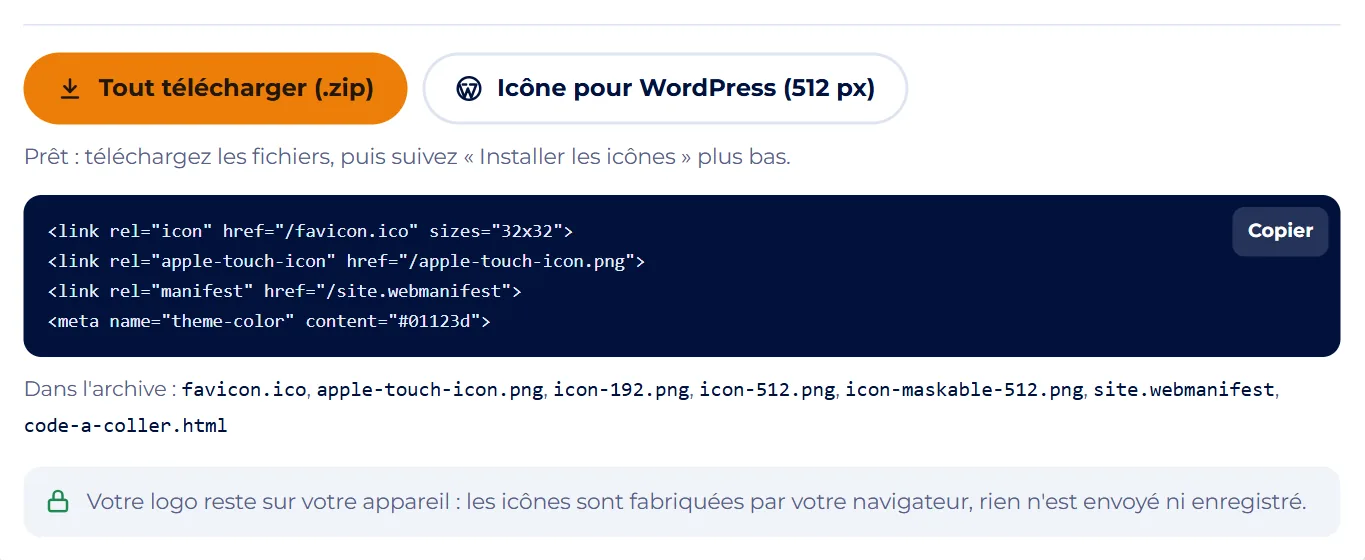Click the Tout télécharger (.zip) button
The image size is (1365, 560).
215,88
